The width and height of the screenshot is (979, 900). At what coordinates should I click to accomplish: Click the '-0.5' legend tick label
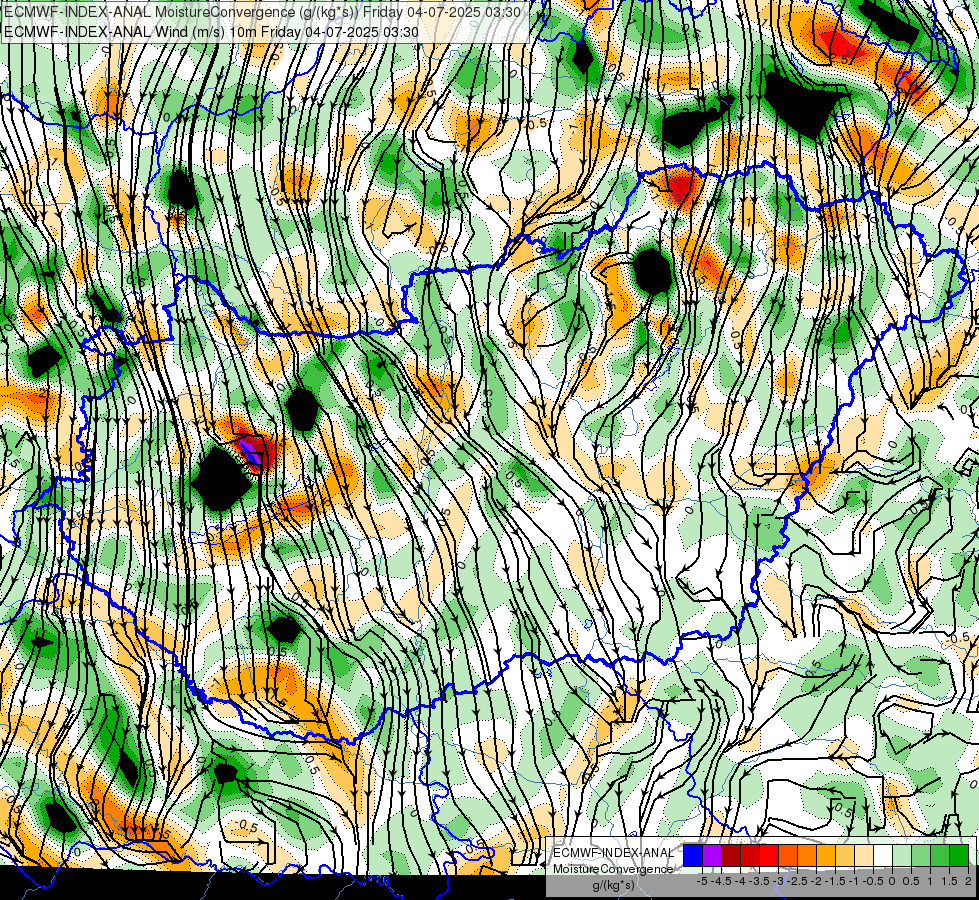point(873,881)
